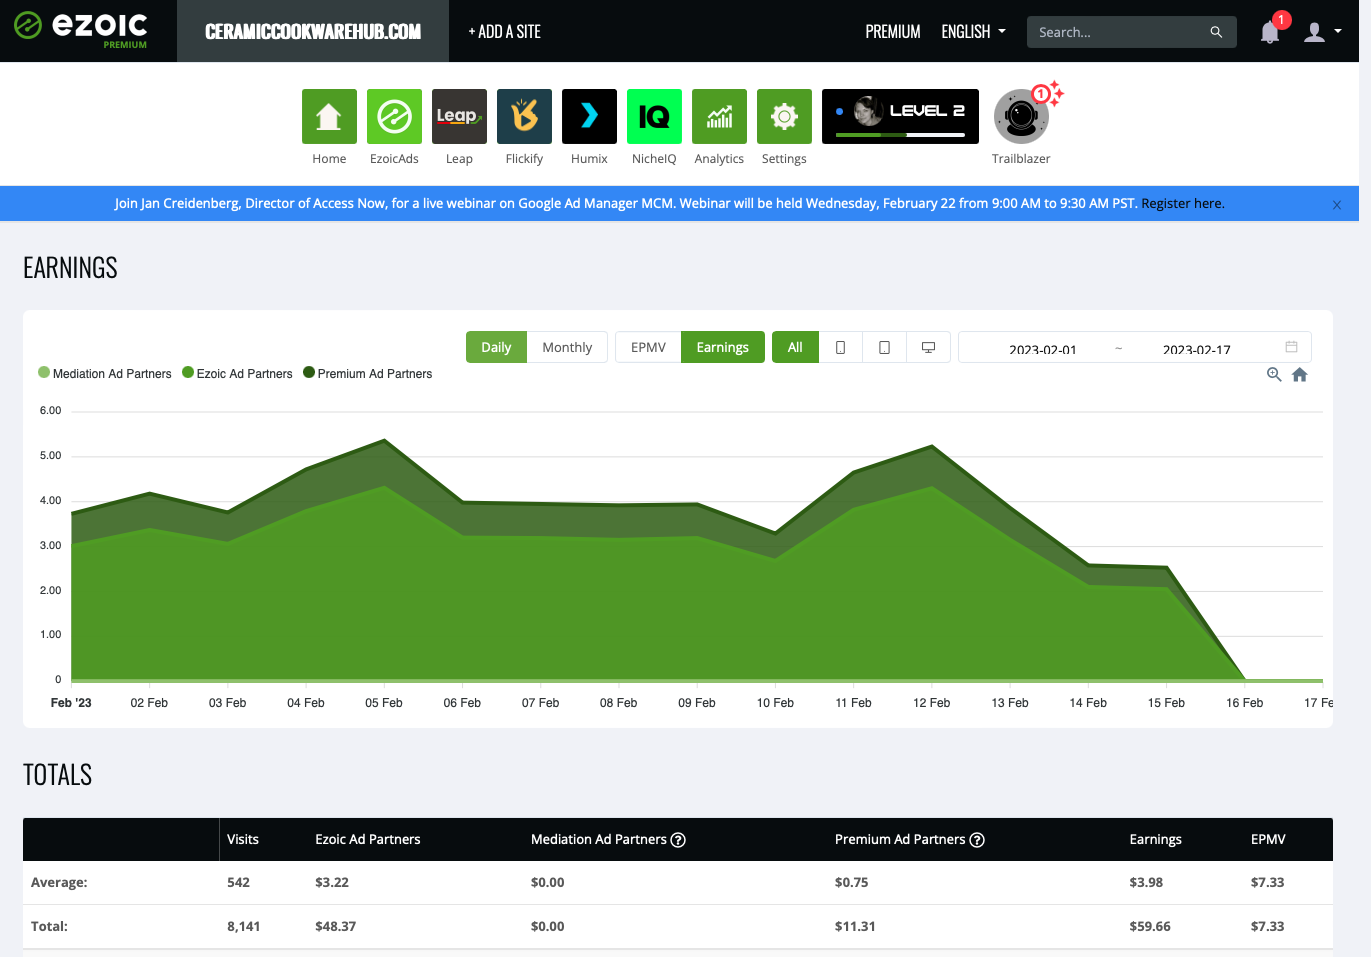The image size is (1371, 957).
Task: Click the search magnifier icon
Action: click(1216, 32)
